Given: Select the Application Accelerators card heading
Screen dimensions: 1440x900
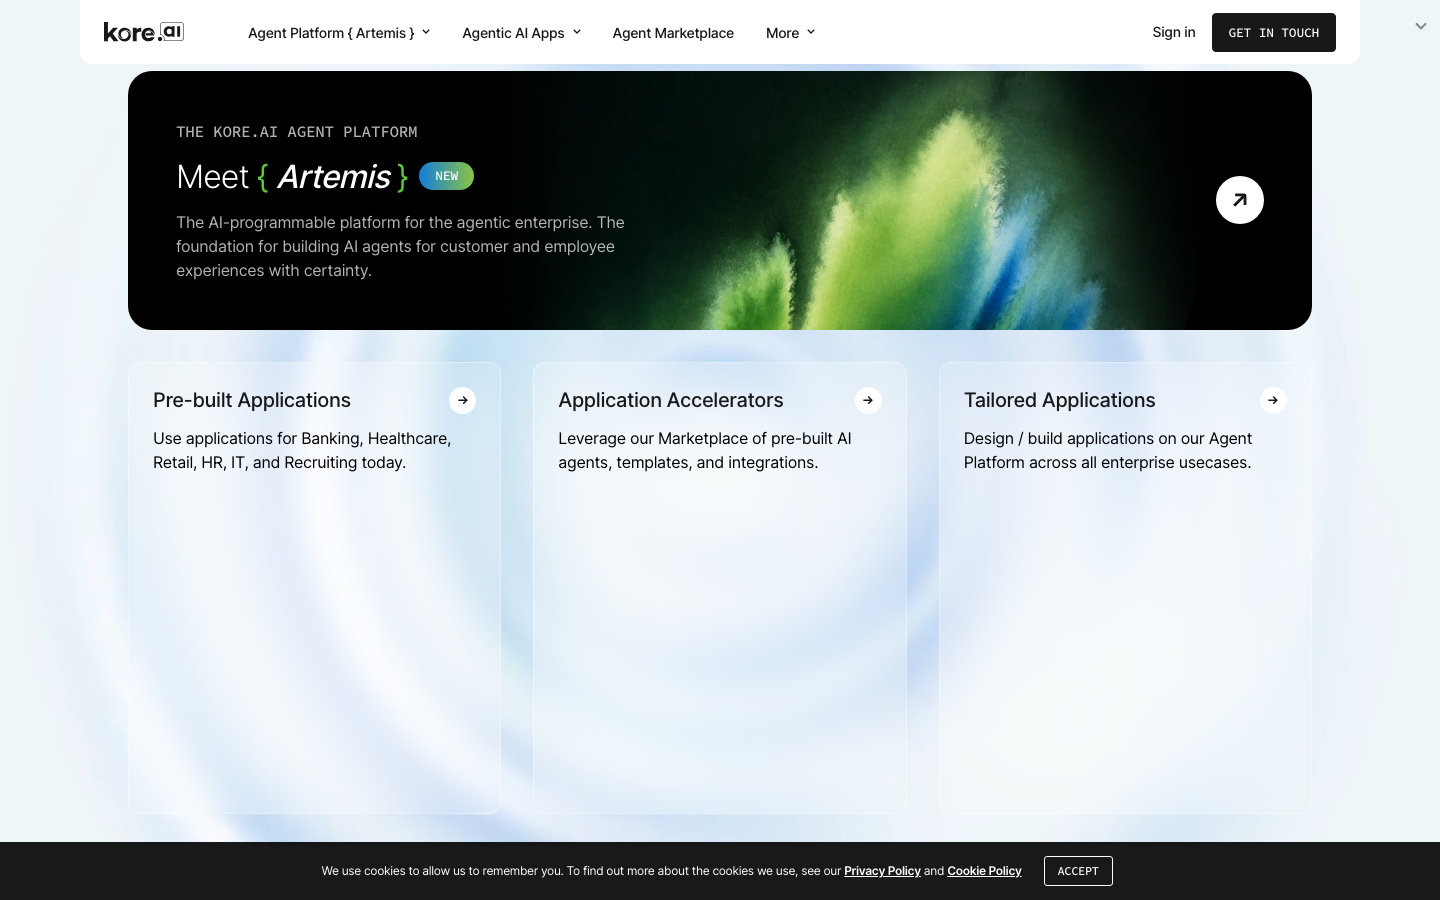Looking at the screenshot, I should tap(671, 400).
